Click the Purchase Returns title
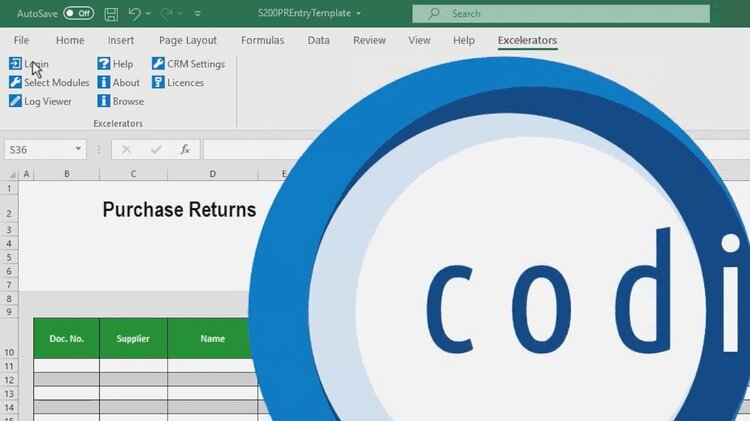Viewport: 750px width, 421px height. point(179,210)
